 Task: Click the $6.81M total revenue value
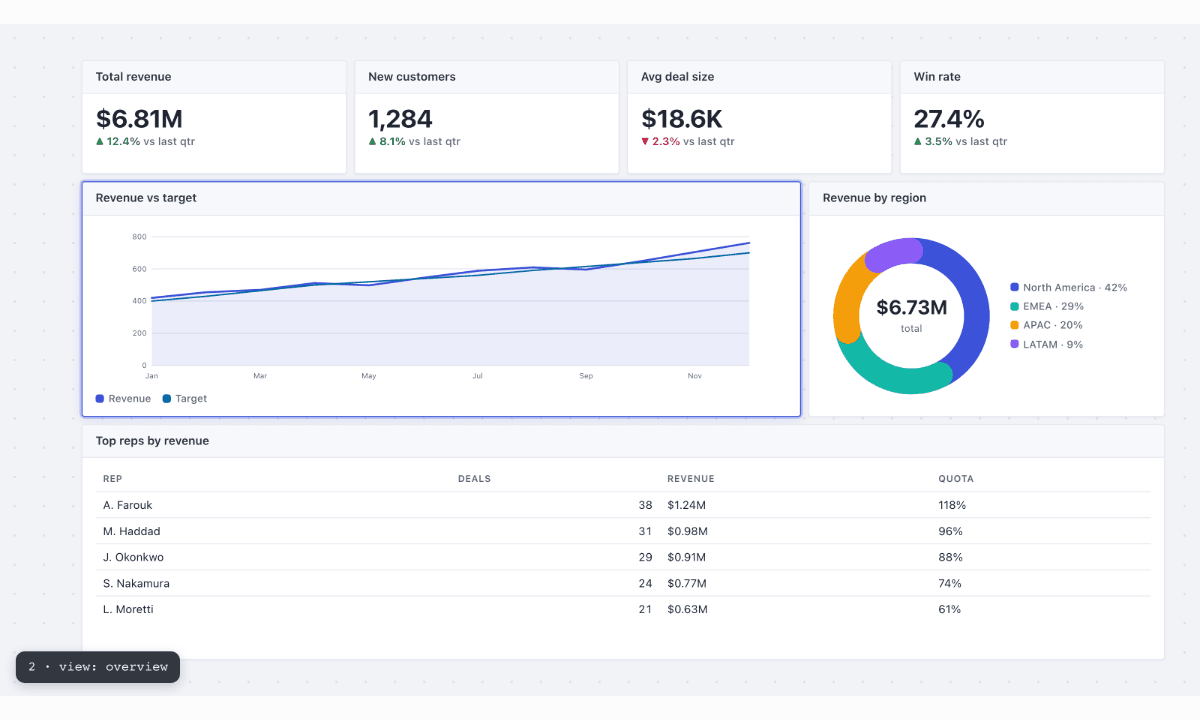click(139, 119)
